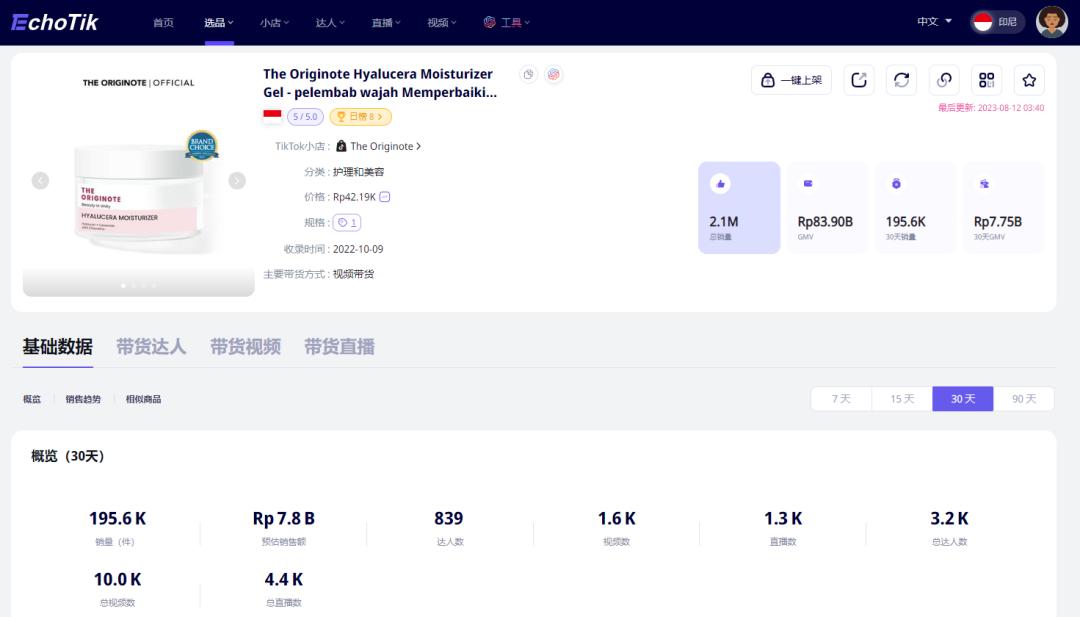Select the 30 天 time range

click(x=963, y=399)
